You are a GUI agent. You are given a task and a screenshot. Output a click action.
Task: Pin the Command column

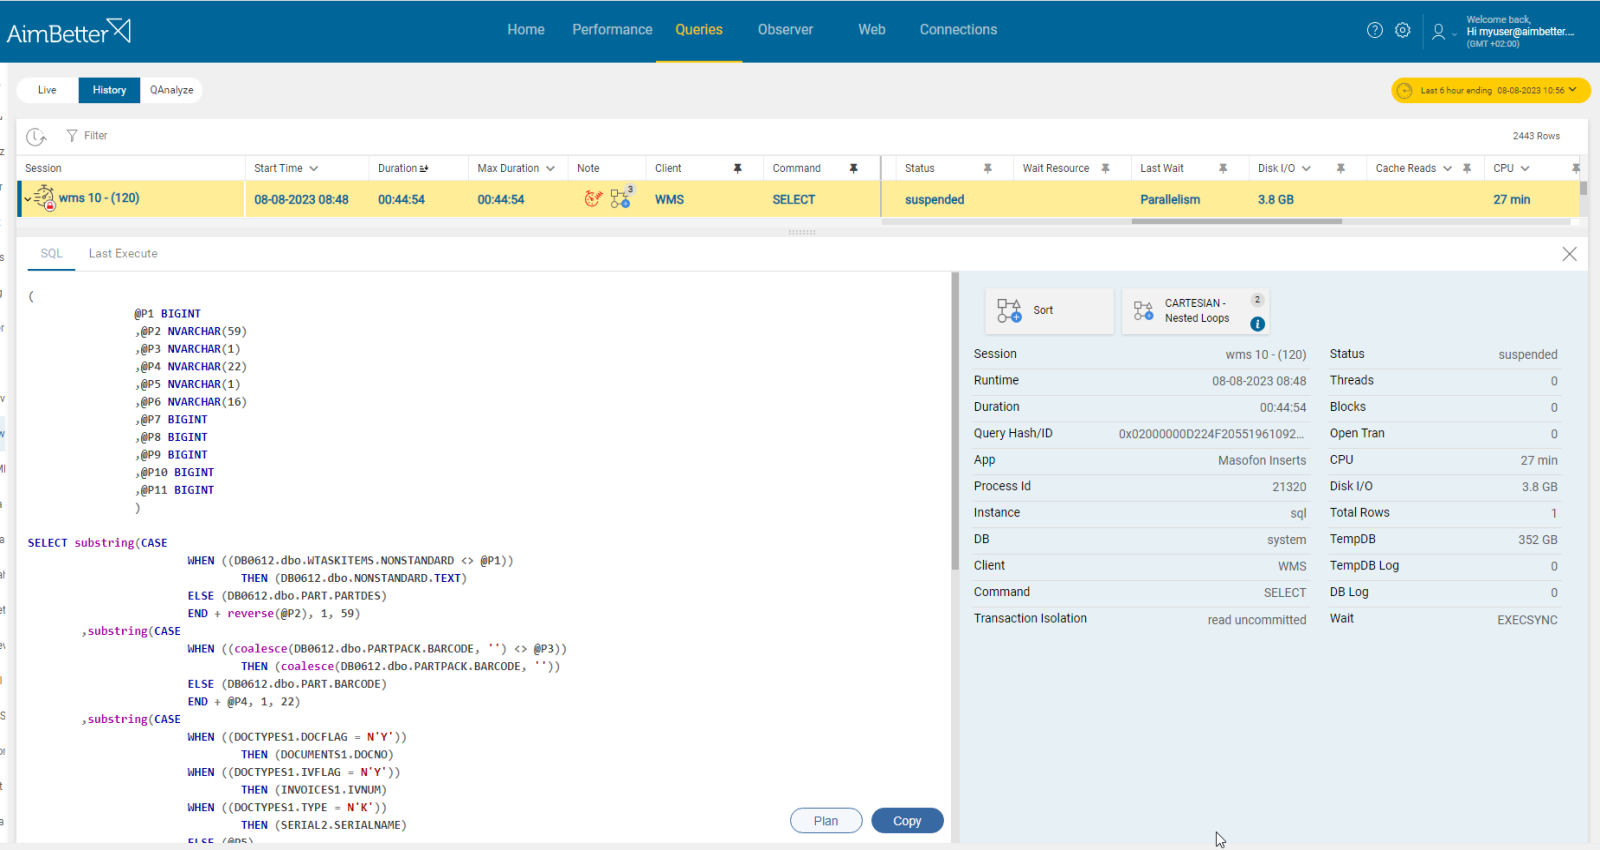(854, 169)
